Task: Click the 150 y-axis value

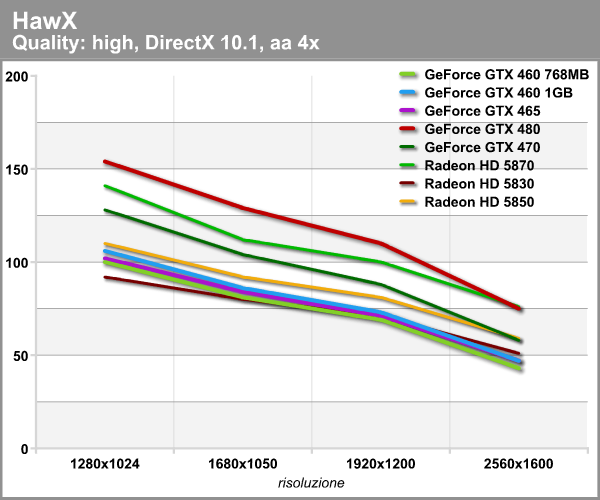Action: click(x=17, y=170)
